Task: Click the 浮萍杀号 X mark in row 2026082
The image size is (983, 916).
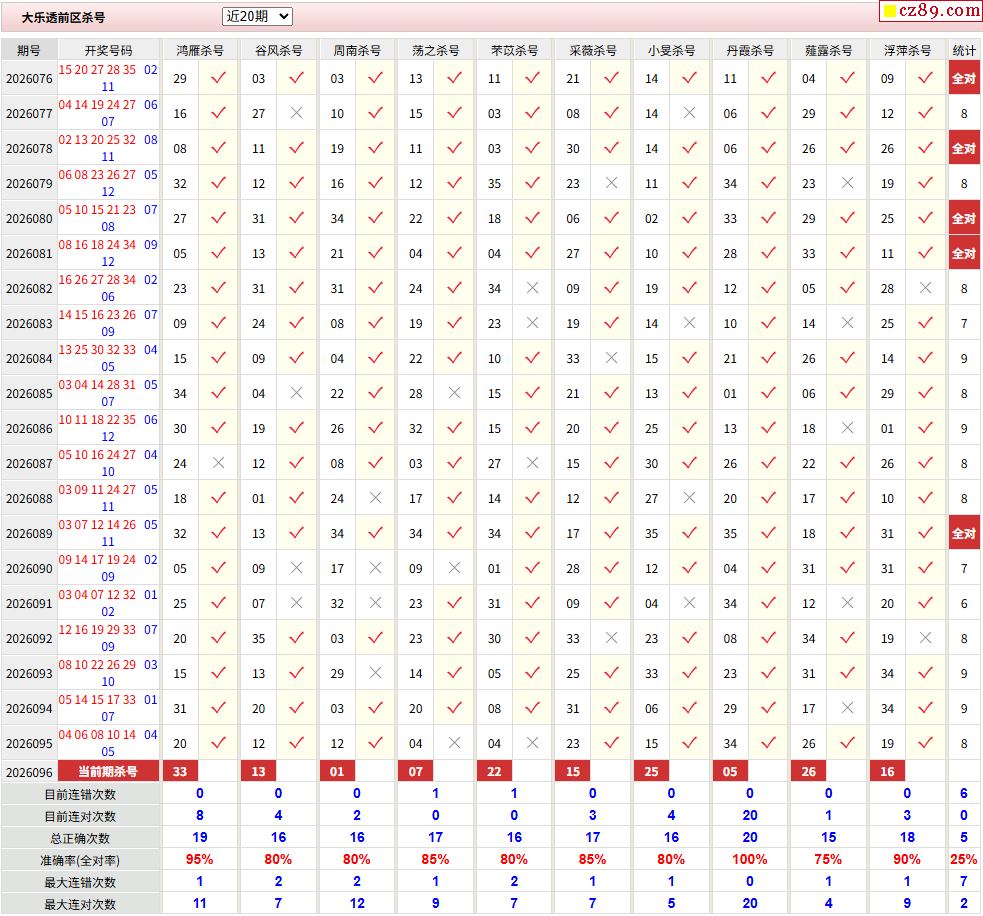Action: click(x=925, y=288)
